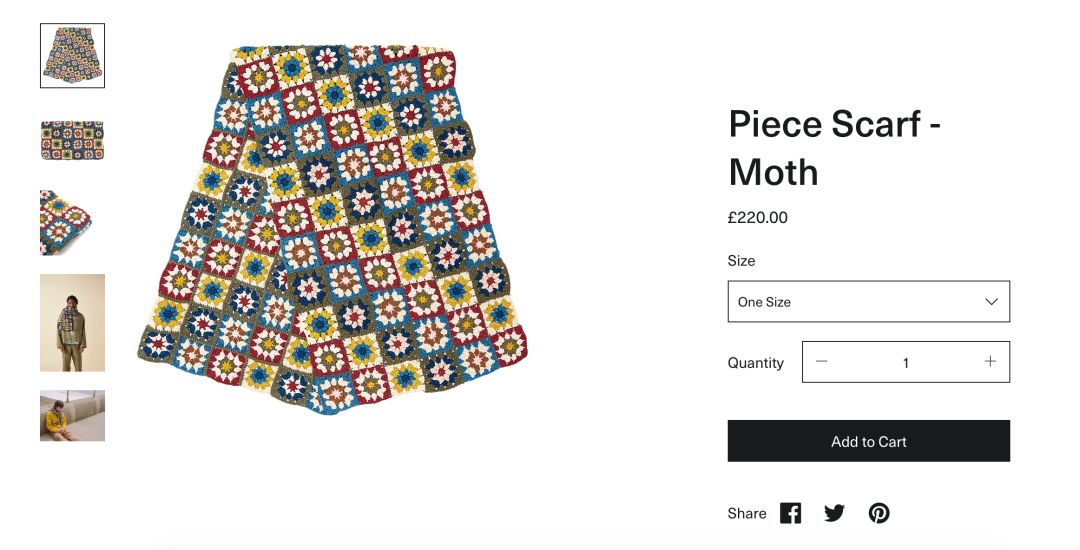Viewport: 1080px width, 550px height.
Task: Pin product to Pinterest
Action: coord(879,513)
